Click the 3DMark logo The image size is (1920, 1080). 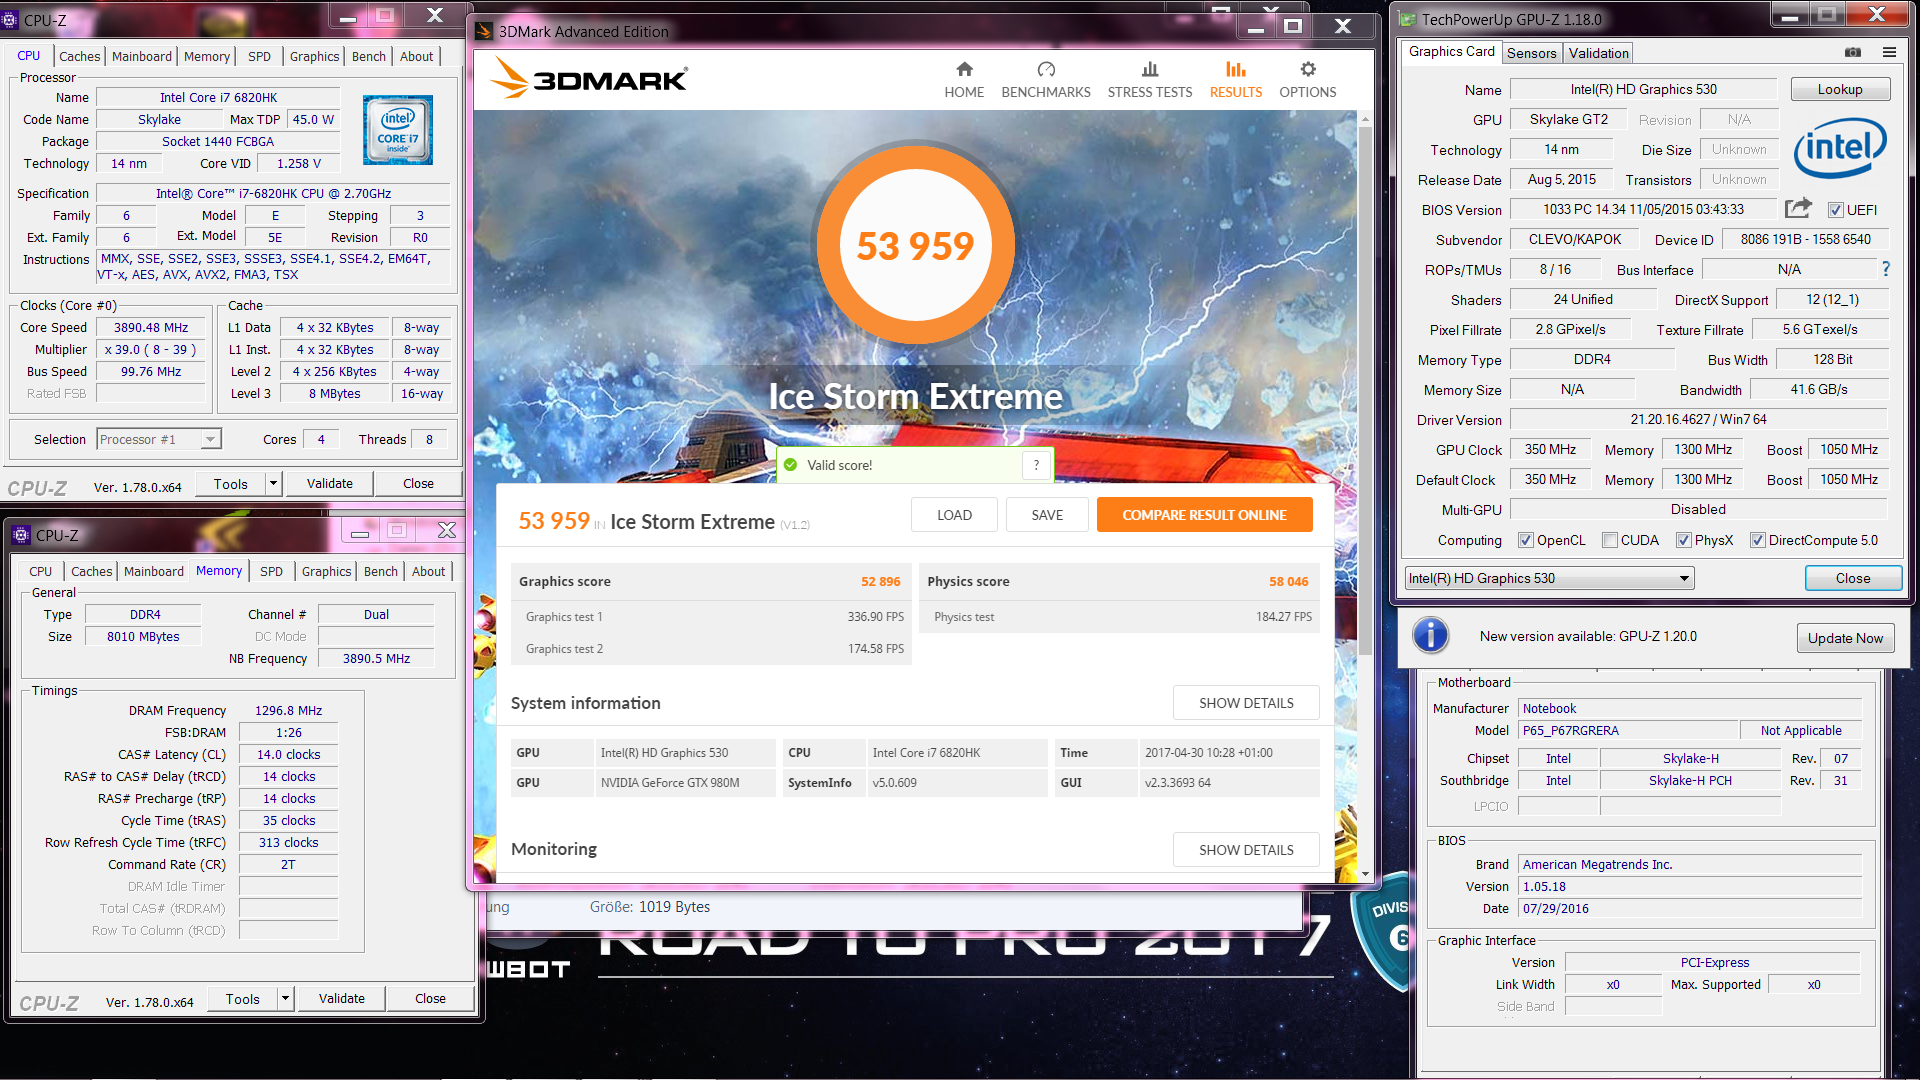click(590, 78)
